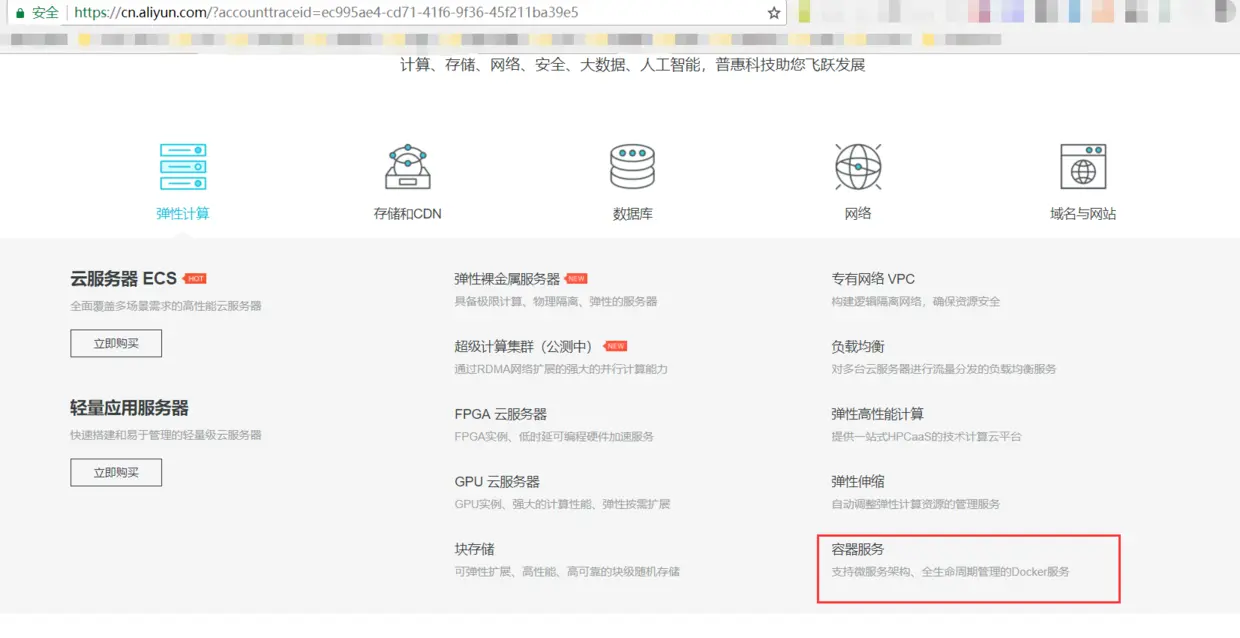Click the description 自动调整弹性计算资源的管理服务
Viewport: 1240px width, 638px height.
pos(916,504)
